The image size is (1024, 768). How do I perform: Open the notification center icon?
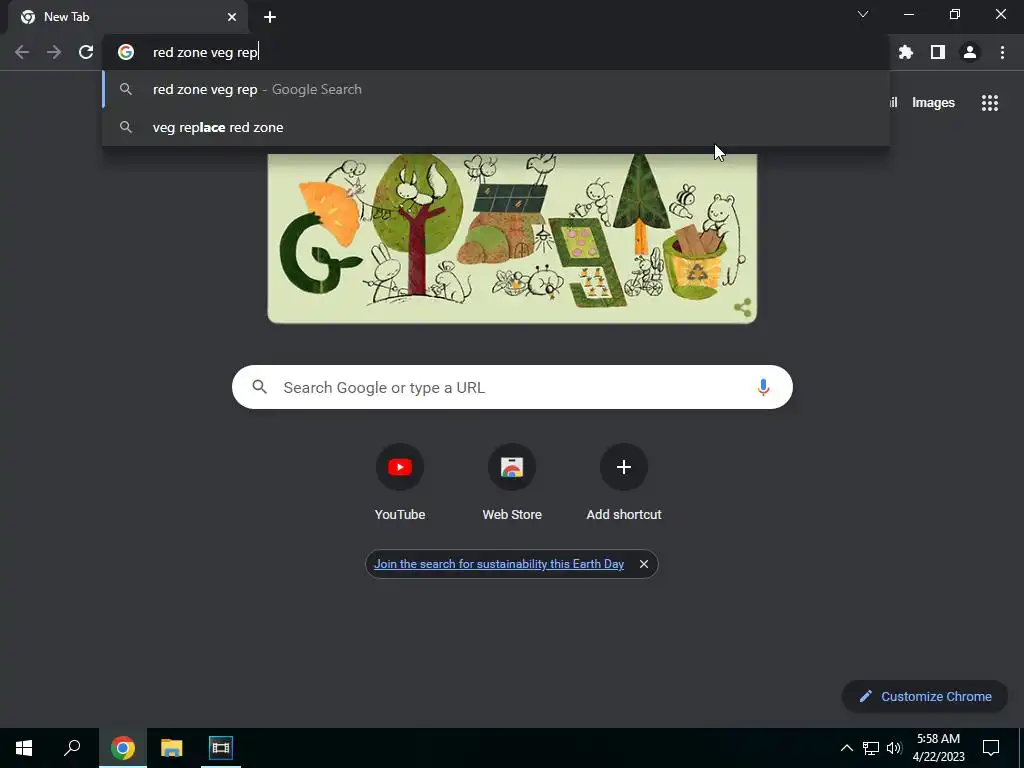[x=991, y=748]
